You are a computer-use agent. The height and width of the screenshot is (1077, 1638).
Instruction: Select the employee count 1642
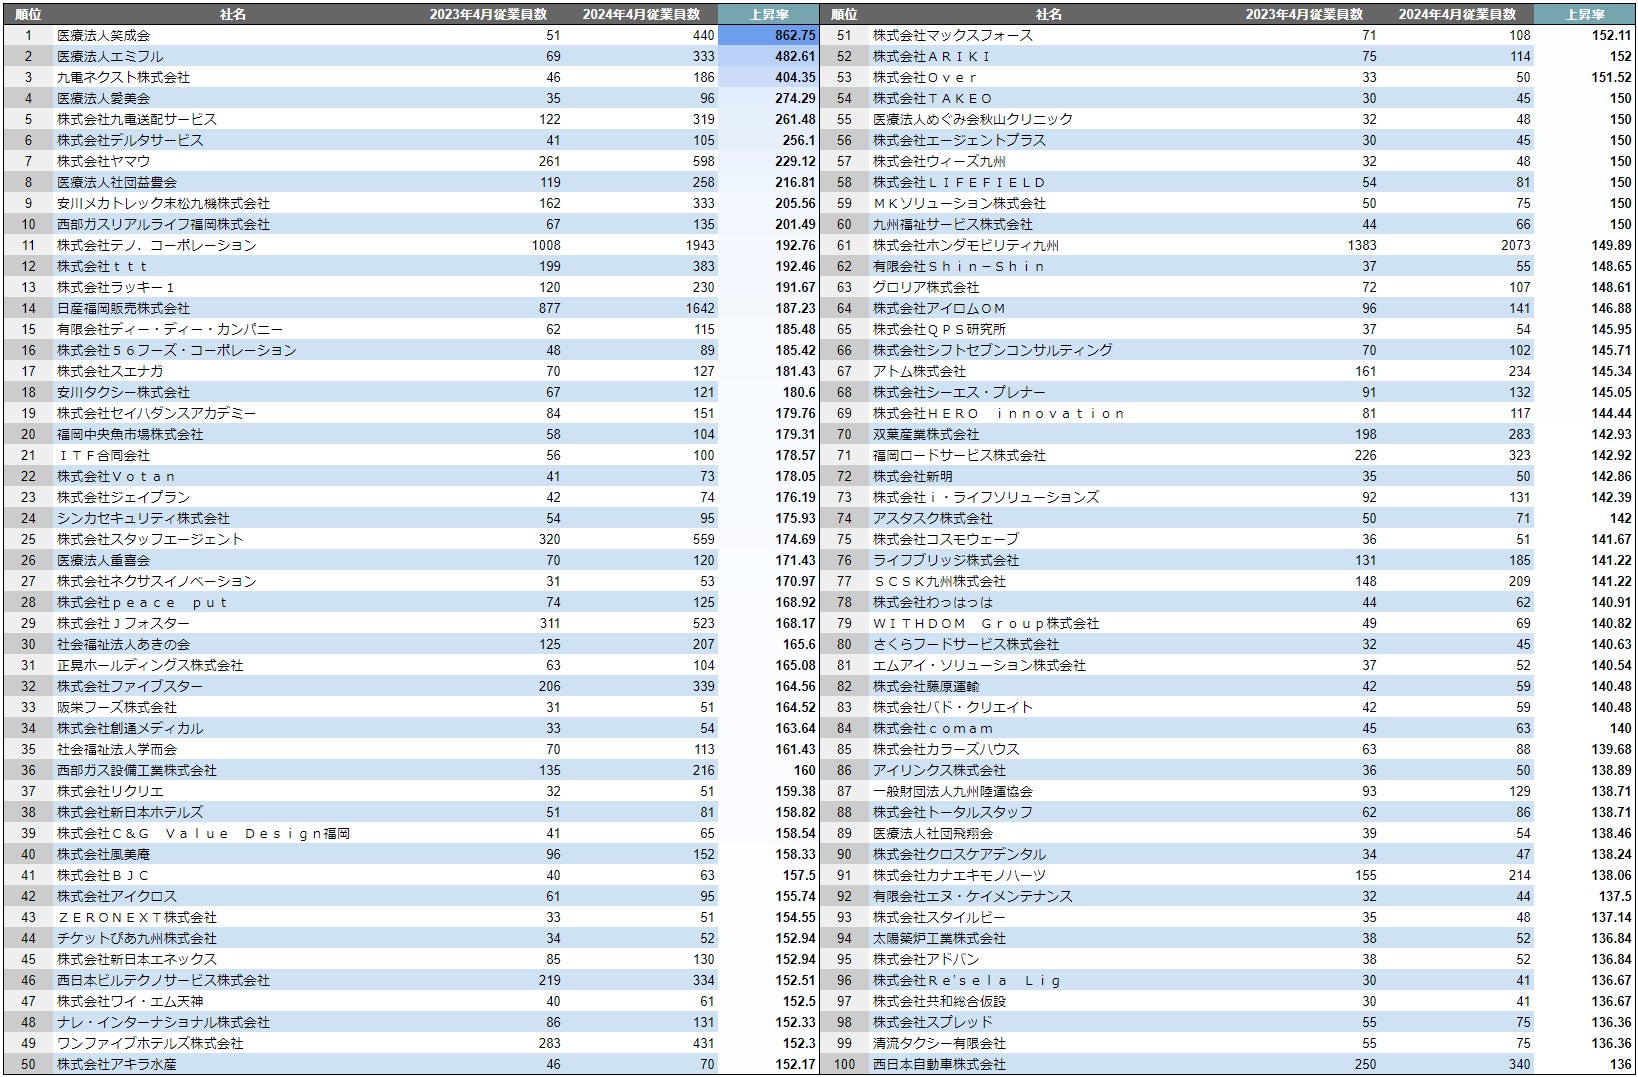tap(700, 308)
